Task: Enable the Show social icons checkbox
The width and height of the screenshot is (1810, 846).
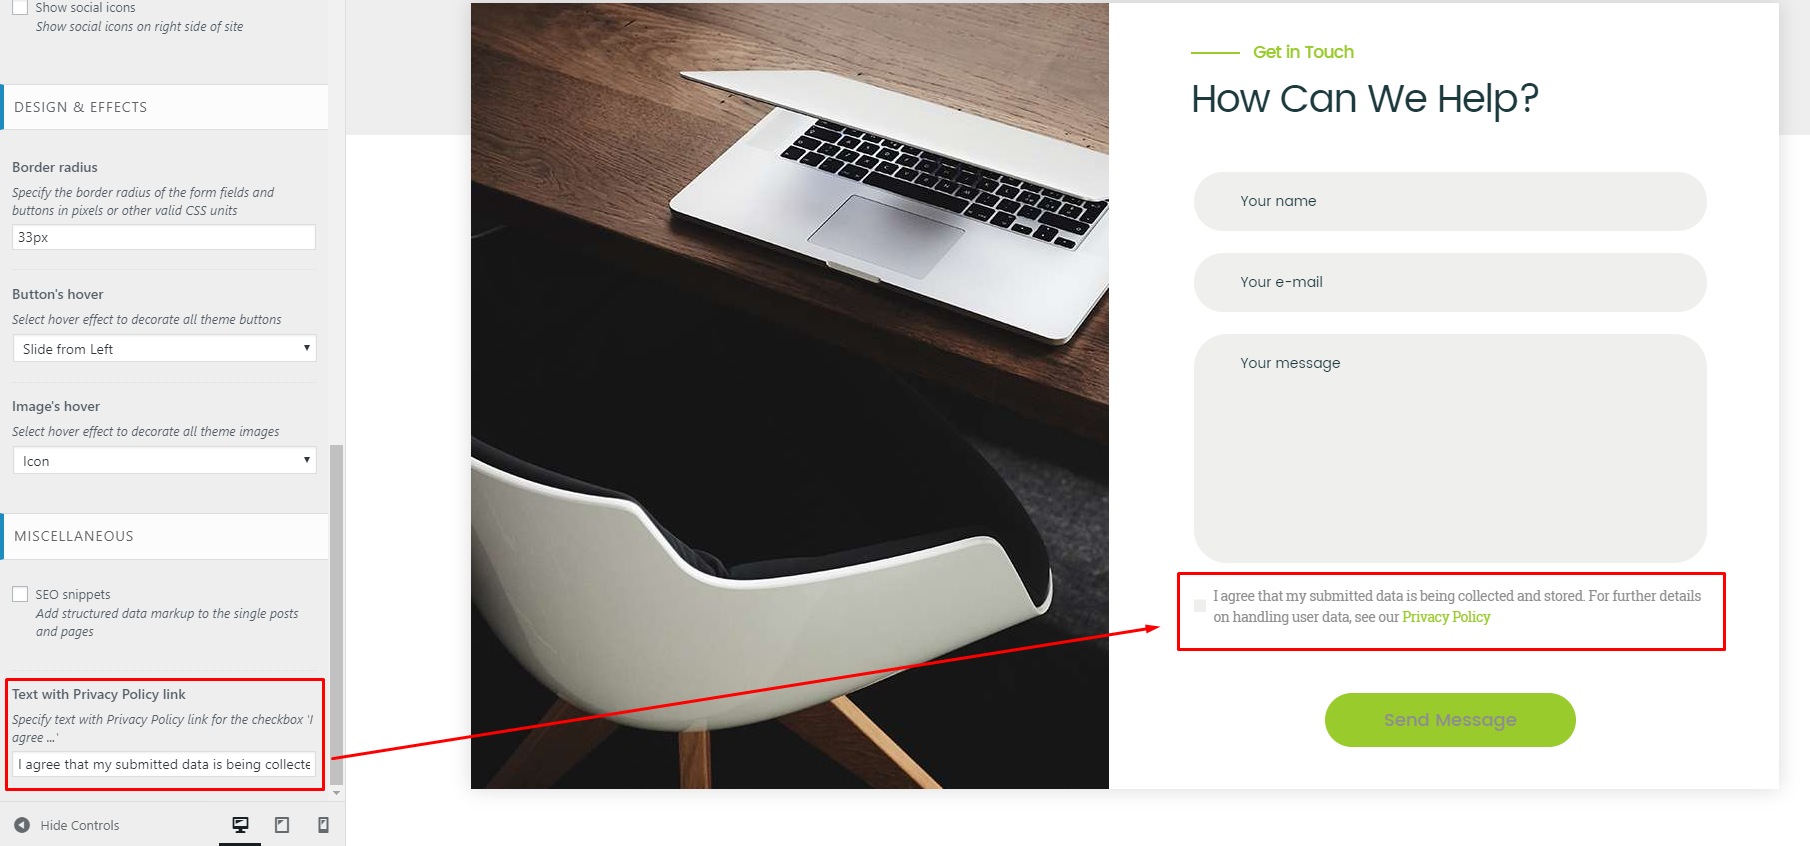Action: tap(20, 7)
